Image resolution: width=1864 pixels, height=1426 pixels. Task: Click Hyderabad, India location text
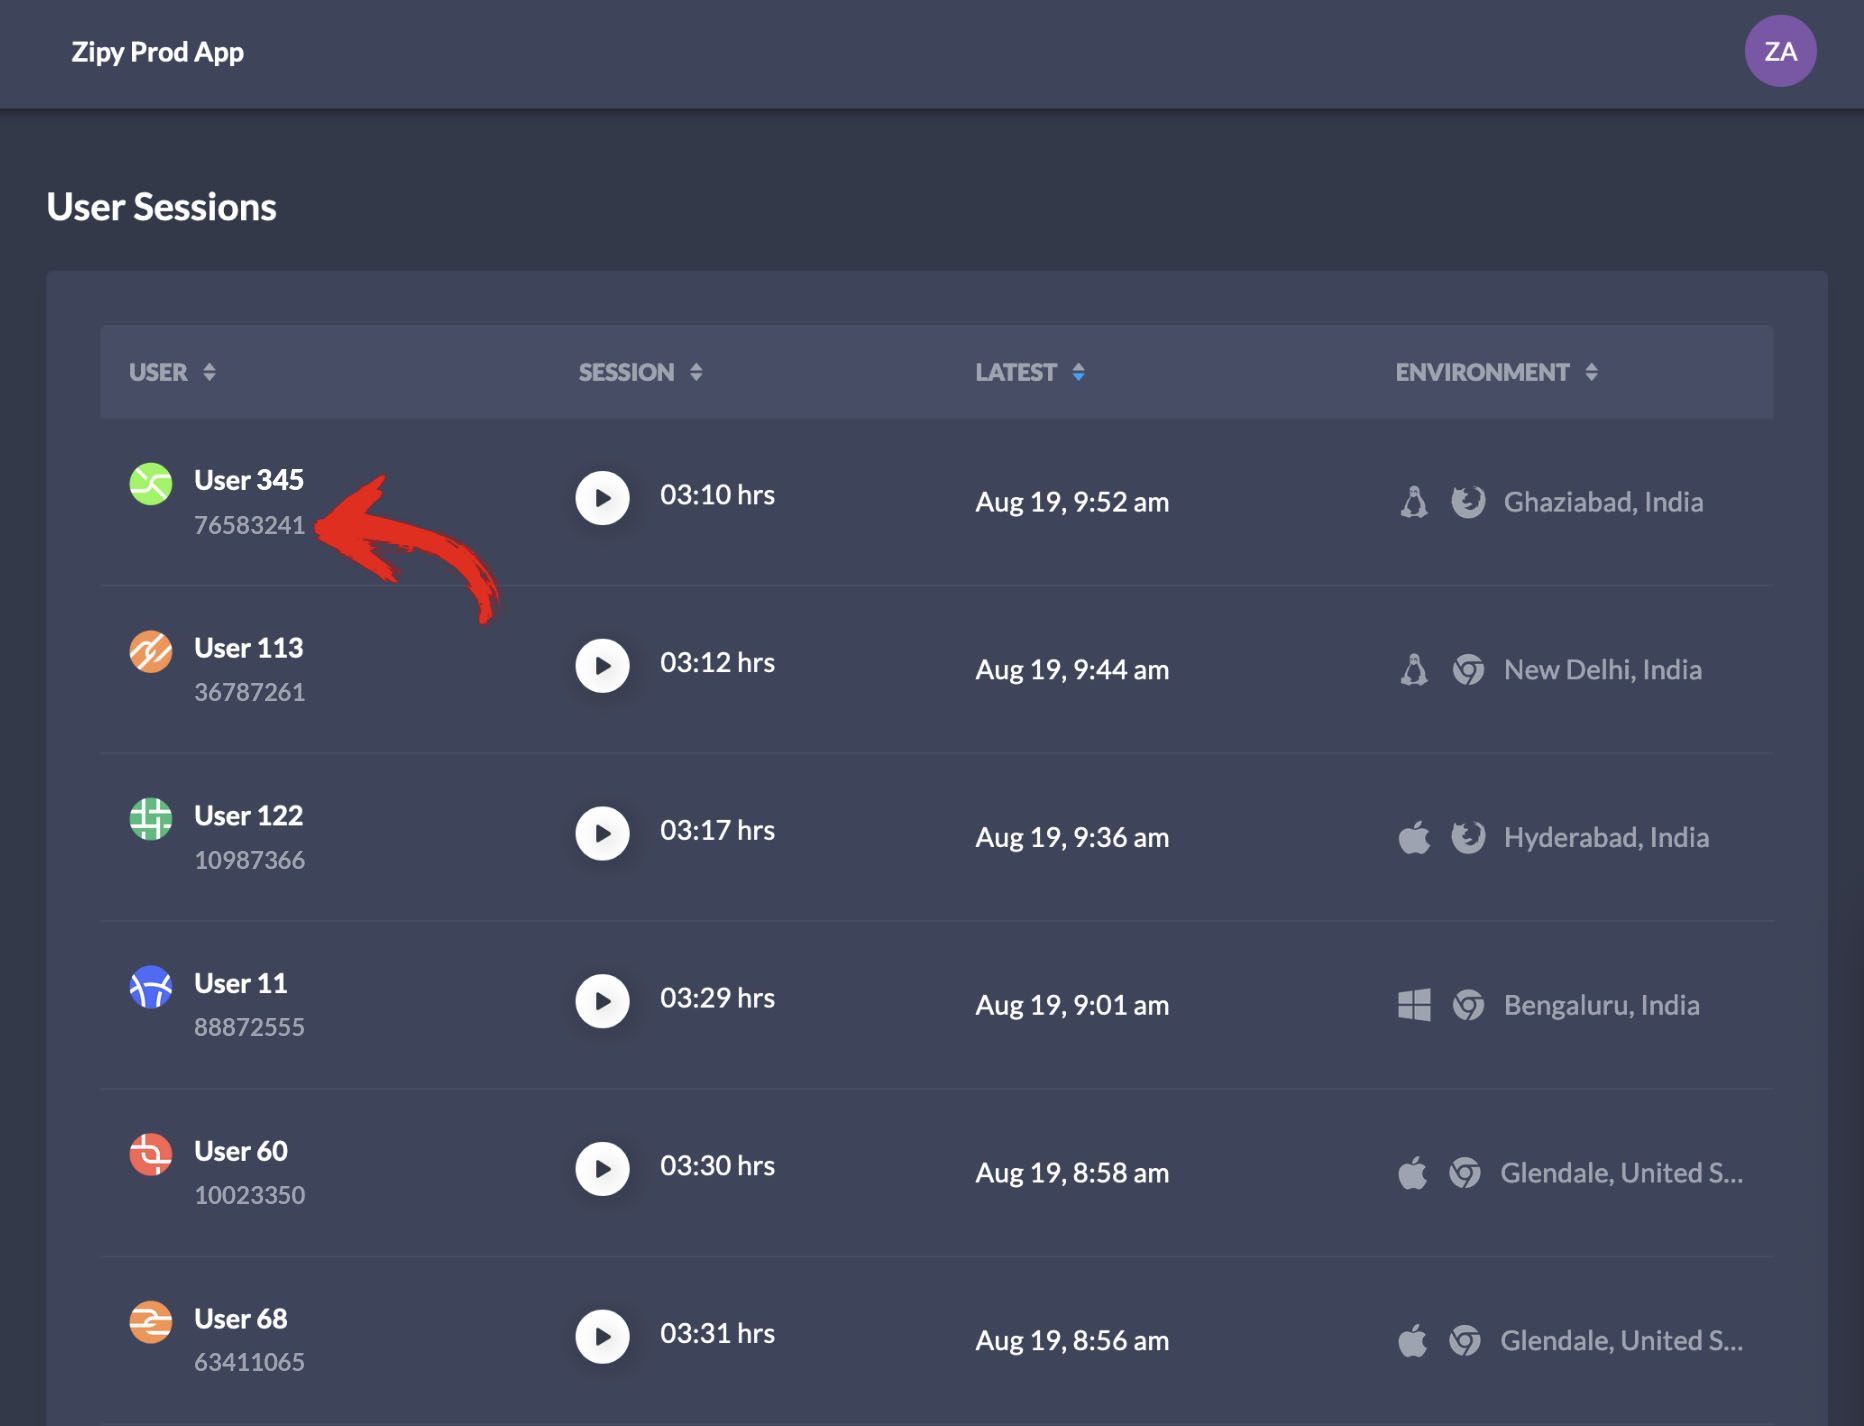coord(1606,837)
